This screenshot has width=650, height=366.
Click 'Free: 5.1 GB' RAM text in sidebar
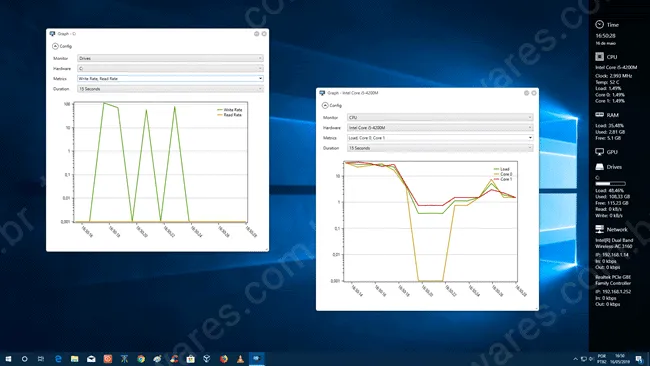[608, 138]
